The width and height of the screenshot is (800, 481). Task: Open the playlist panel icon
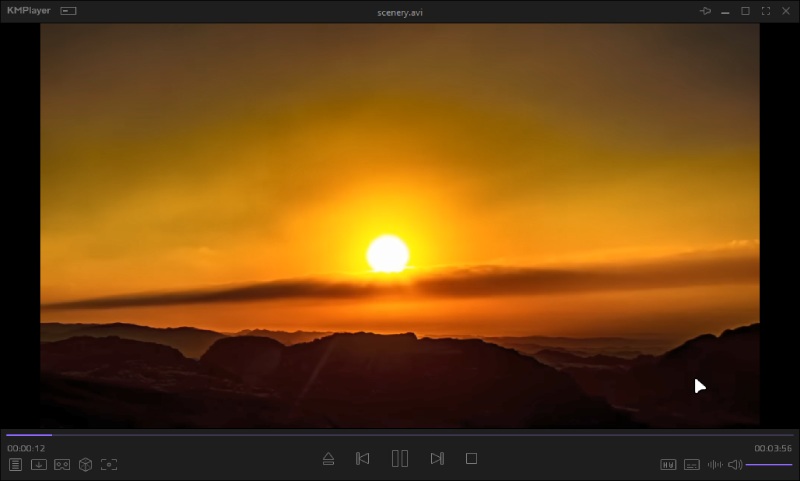tap(15, 464)
